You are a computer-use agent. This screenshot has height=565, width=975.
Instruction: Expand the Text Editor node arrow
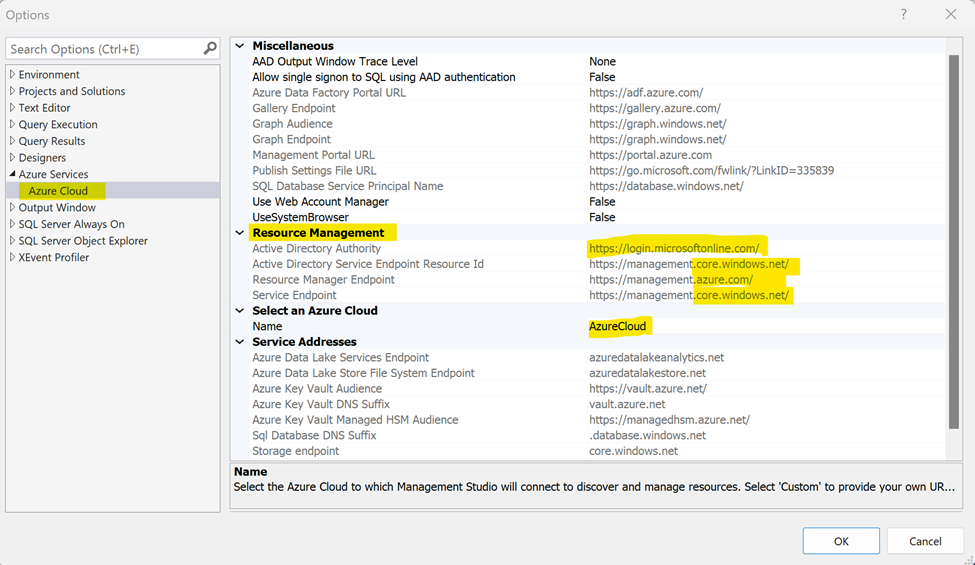[12, 108]
